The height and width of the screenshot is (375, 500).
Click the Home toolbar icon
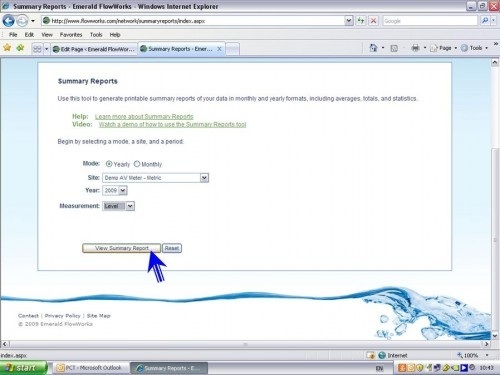(x=373, y=48)
